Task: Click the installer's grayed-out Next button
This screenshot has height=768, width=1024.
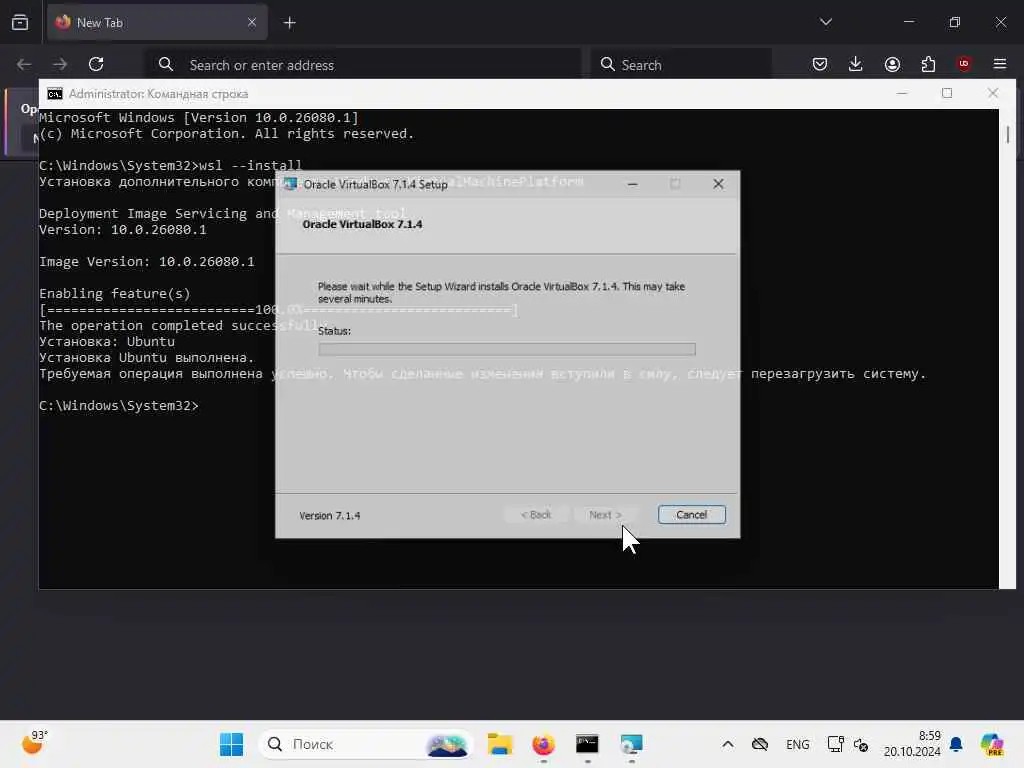Action: pyautogui.click(x=605, y=515)
